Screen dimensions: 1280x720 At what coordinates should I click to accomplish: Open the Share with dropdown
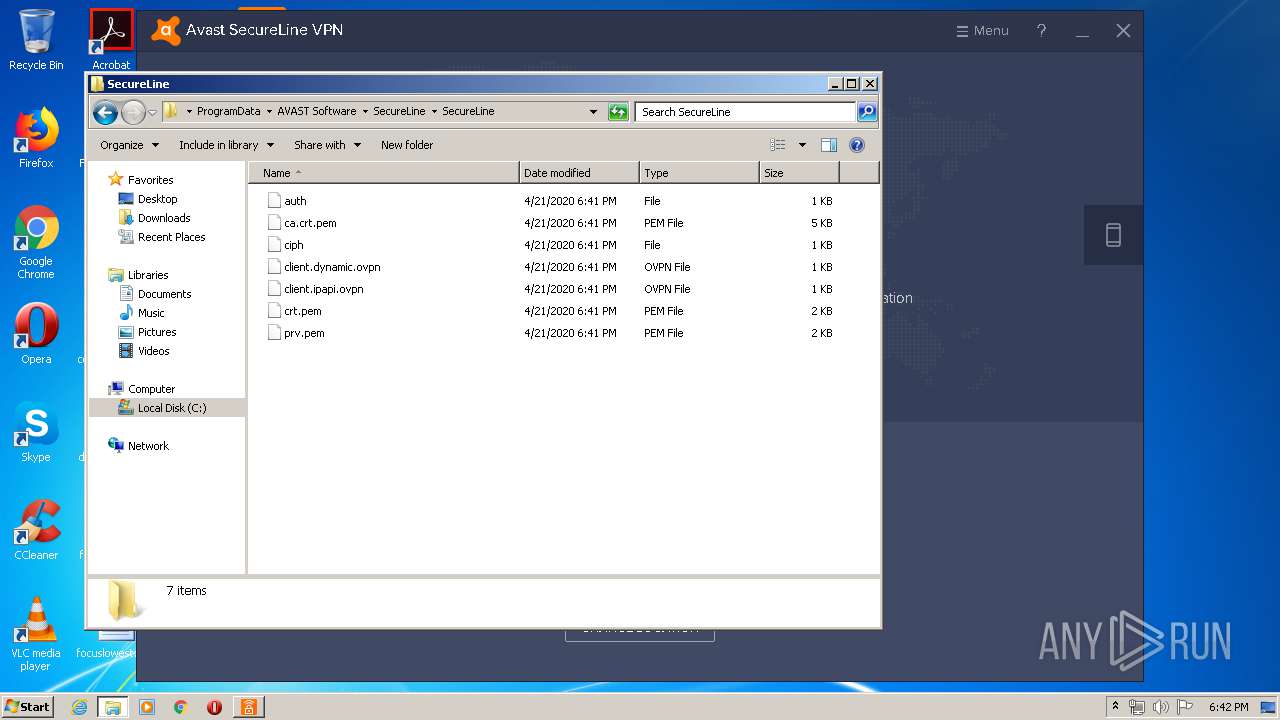pos(327,145)
